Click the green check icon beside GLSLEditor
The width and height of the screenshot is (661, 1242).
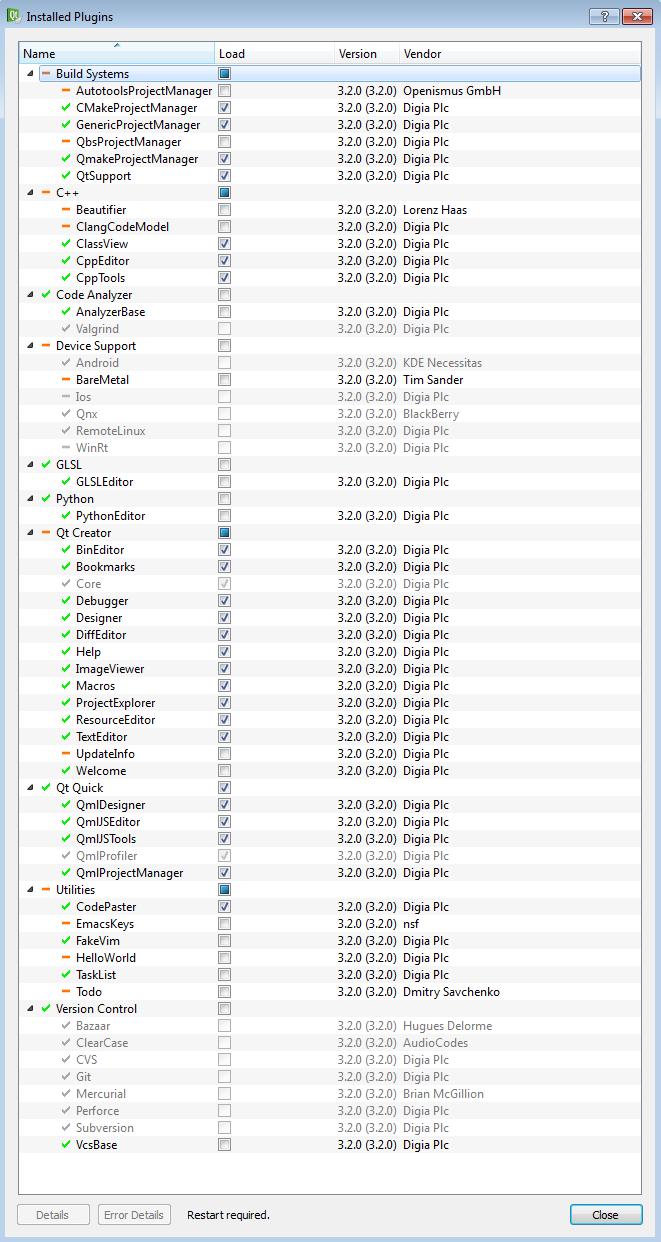point(66,482)
